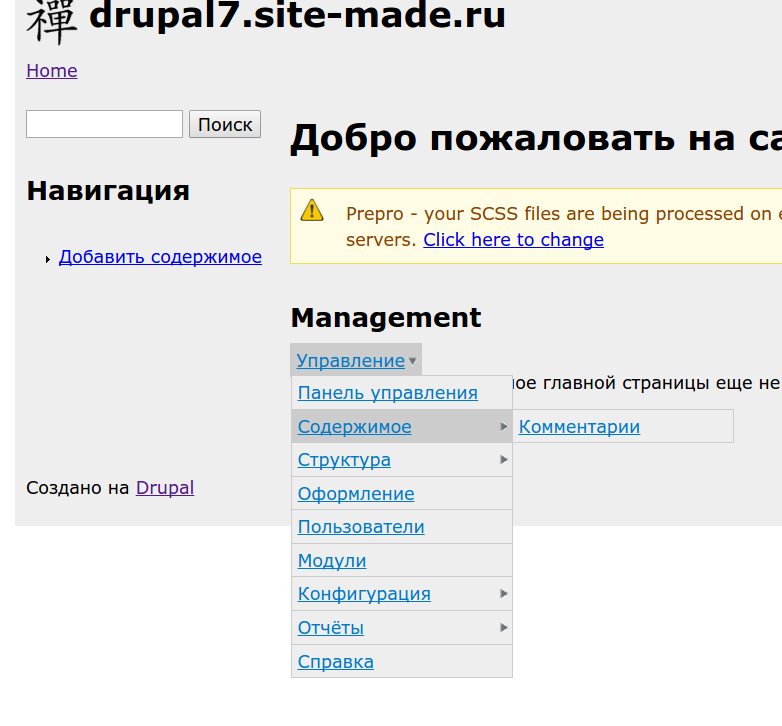Click the Создано на footer text
The width and height of the screenshot is (782, 726).
coord(78,488)
